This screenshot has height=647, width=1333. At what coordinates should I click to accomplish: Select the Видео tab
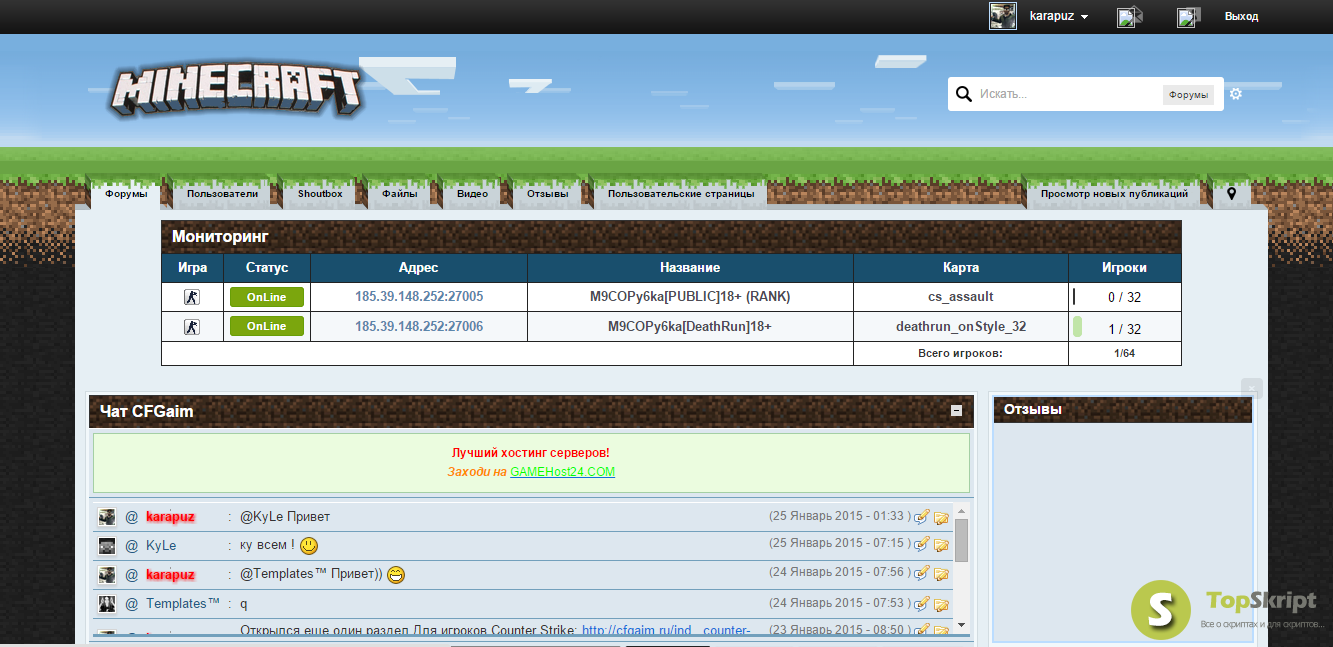(473, 193)
